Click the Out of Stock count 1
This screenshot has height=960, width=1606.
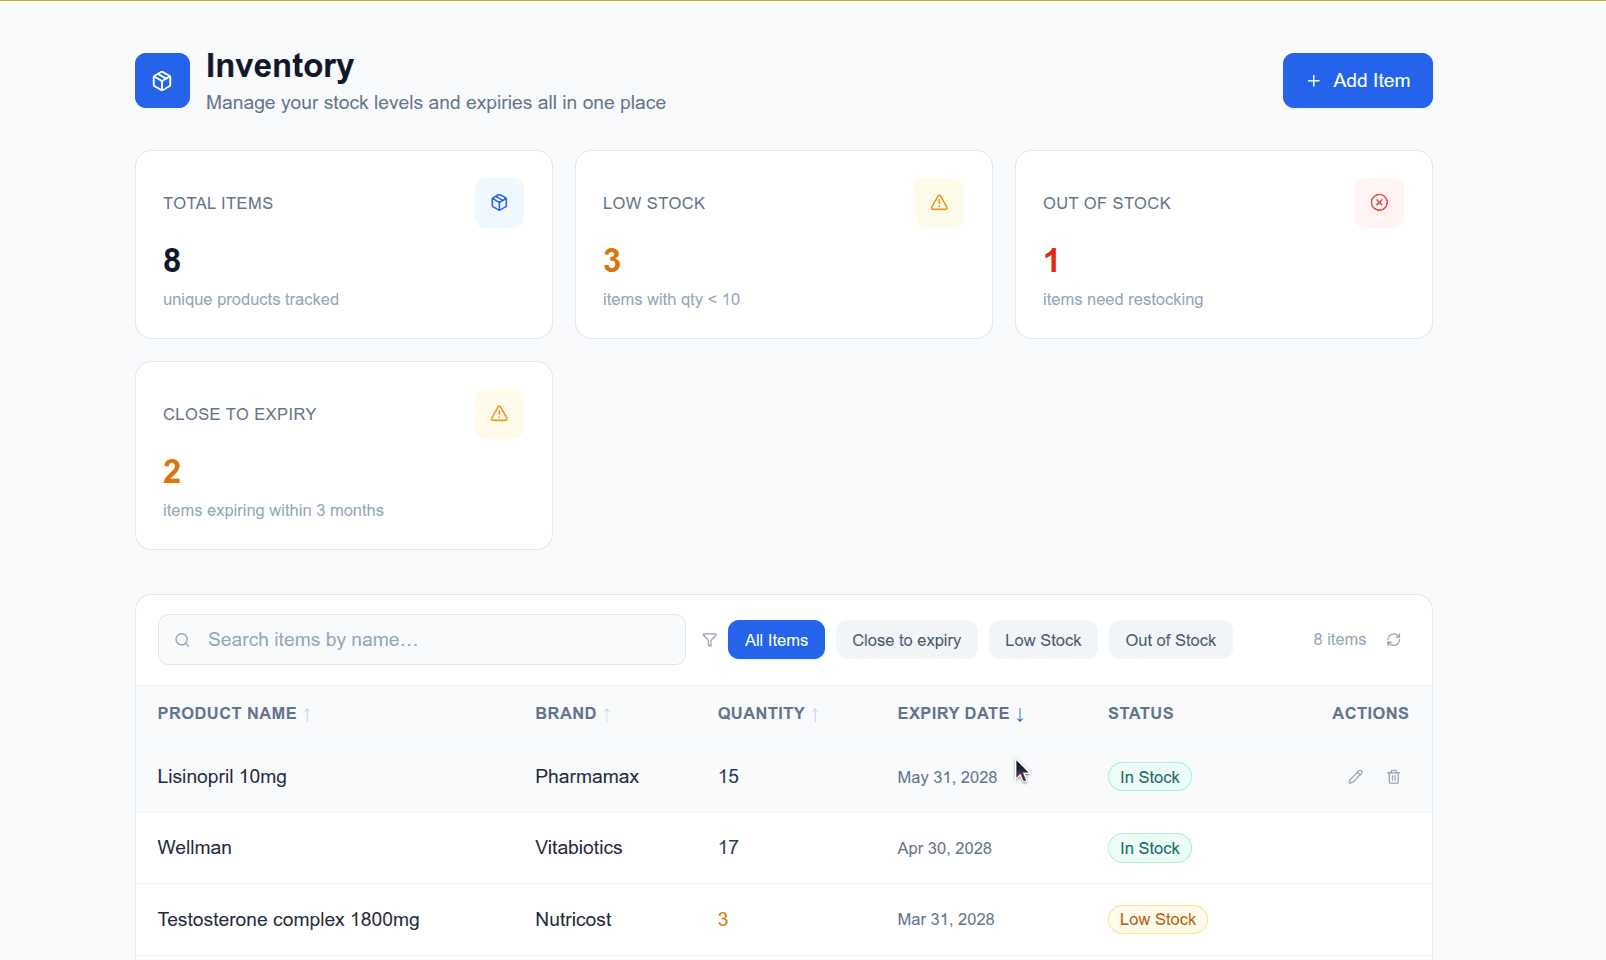click(x=1051, y=261)
